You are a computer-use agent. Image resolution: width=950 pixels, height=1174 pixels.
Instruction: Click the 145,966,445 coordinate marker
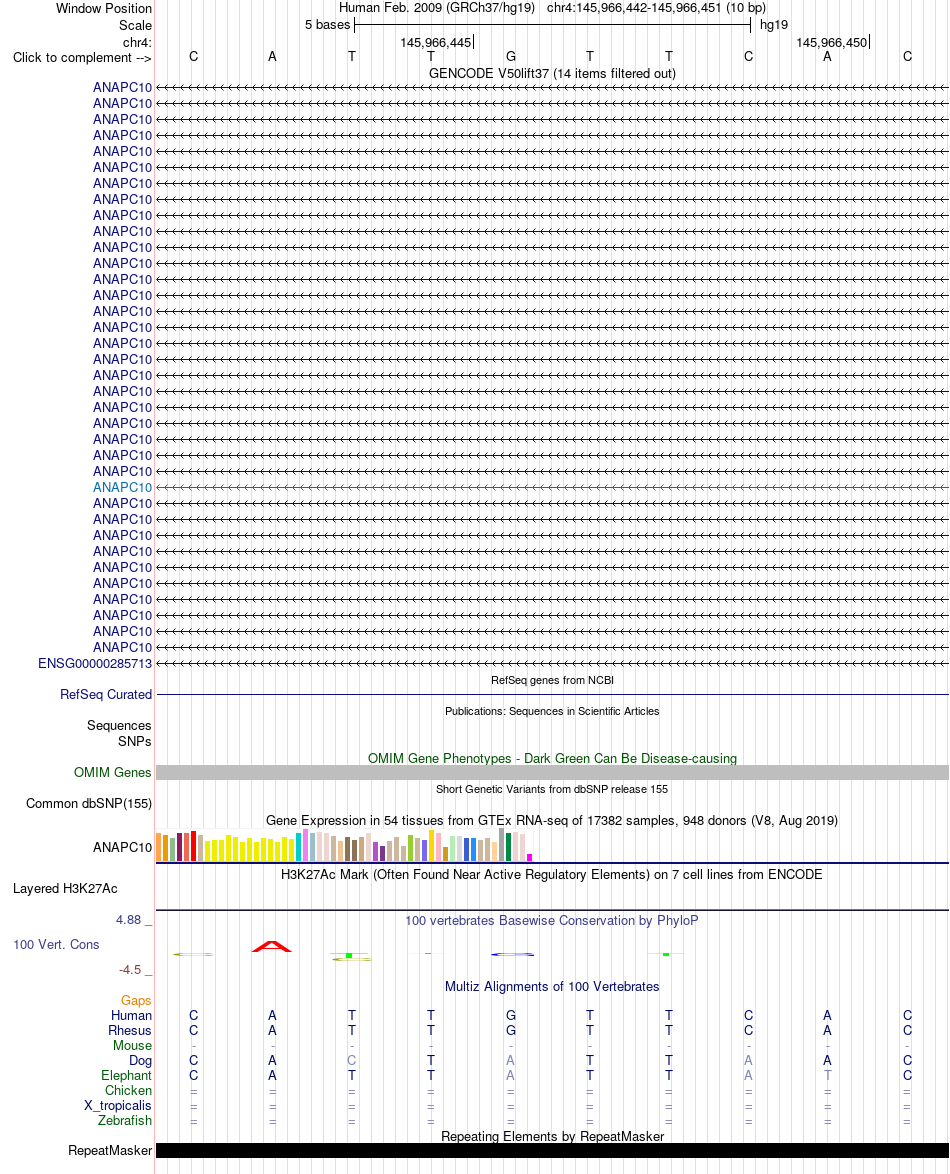436,43
